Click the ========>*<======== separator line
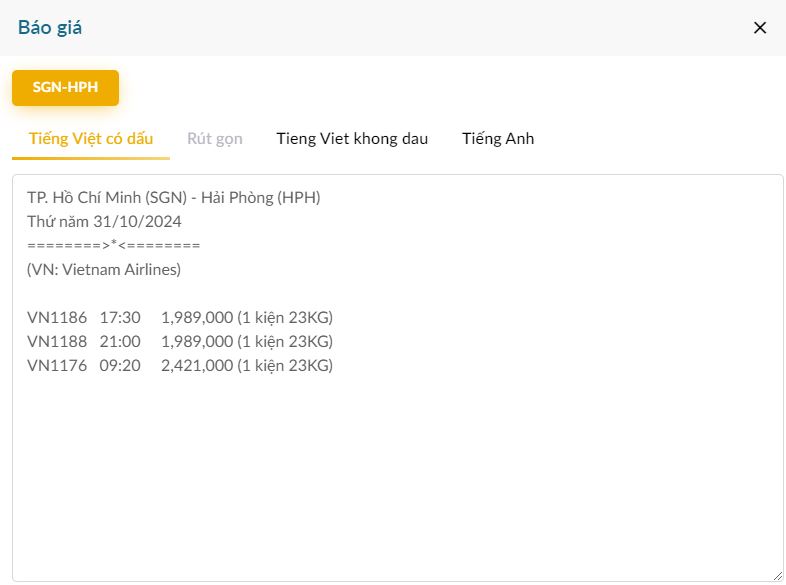786x585 pixels. click(x=113, y=245)
